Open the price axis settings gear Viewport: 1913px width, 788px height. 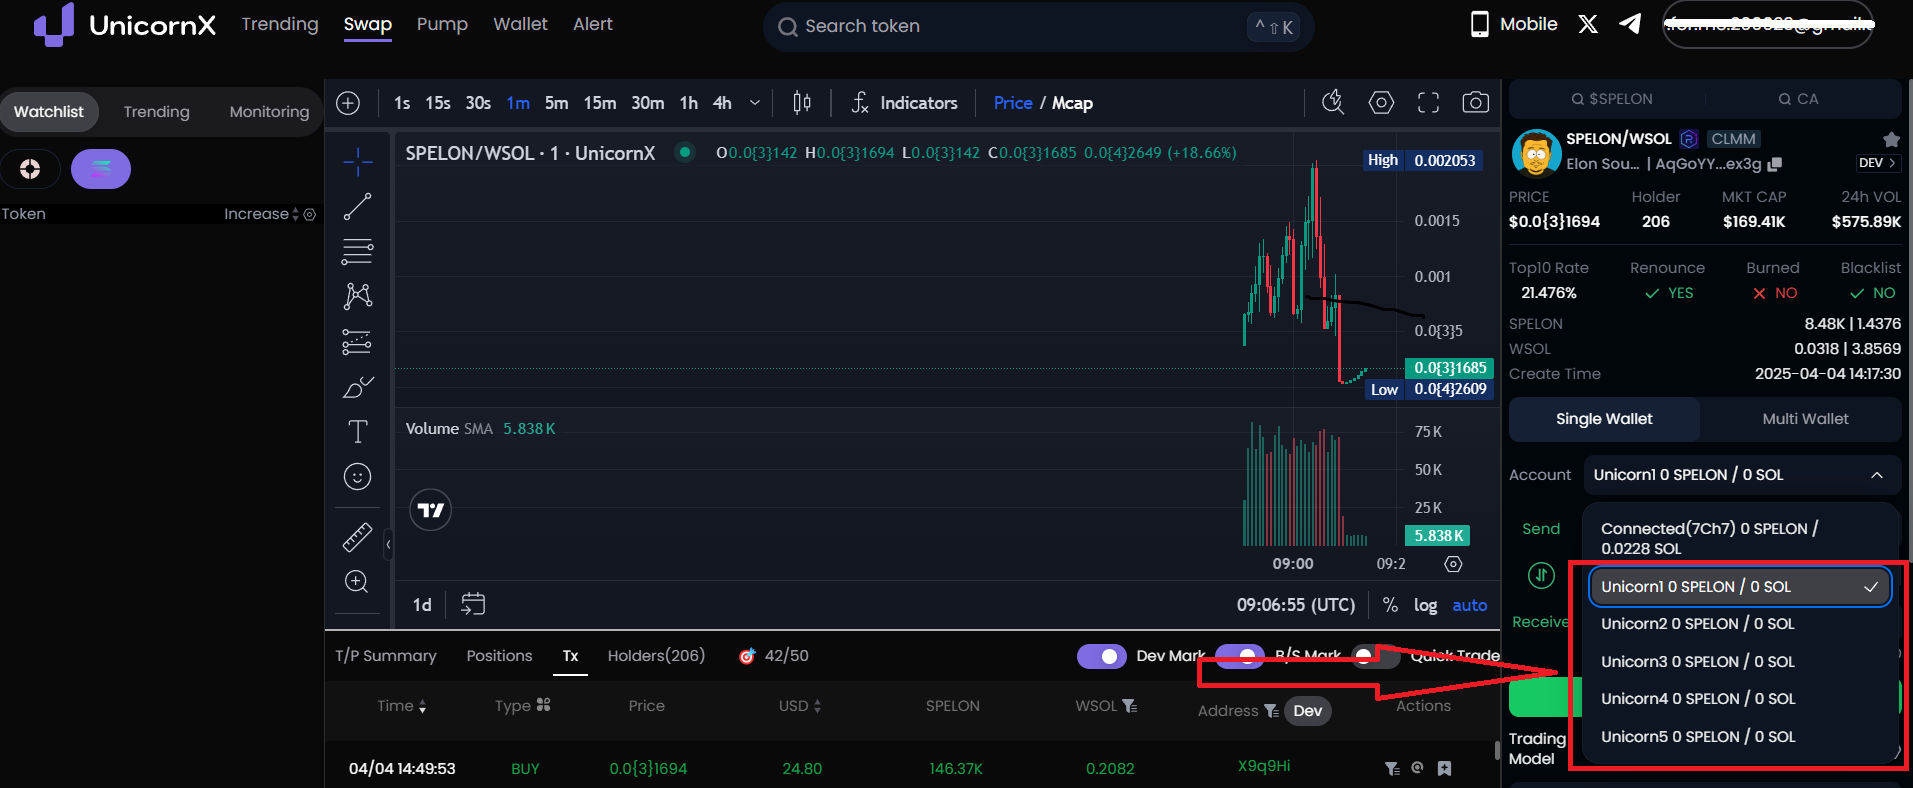click(1453, 564)
